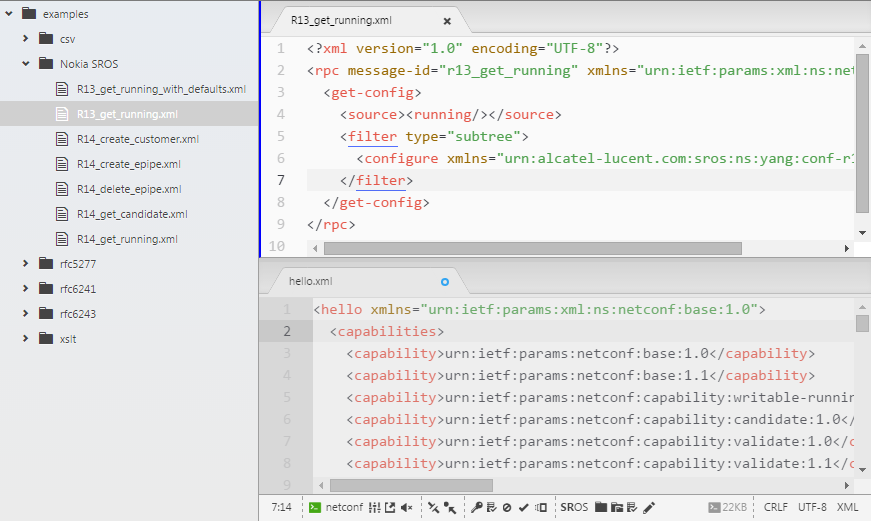
Task: Click the connect cursor icon
Action: 450,507
